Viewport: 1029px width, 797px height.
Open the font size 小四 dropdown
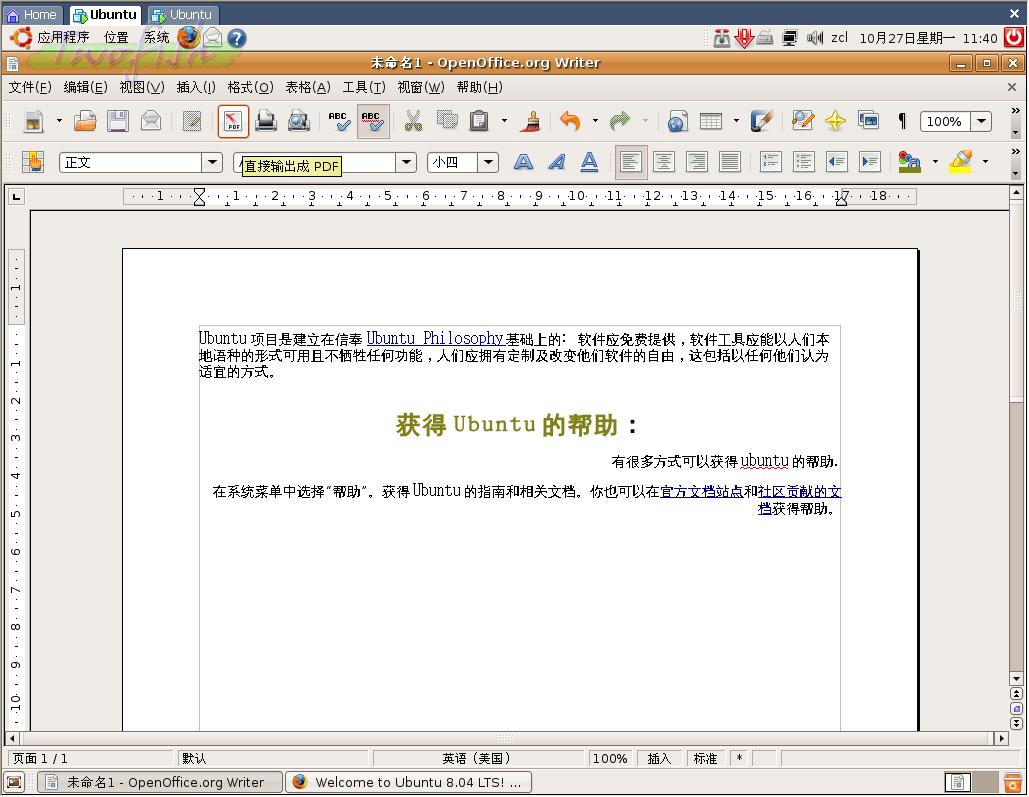click(488, 162)
